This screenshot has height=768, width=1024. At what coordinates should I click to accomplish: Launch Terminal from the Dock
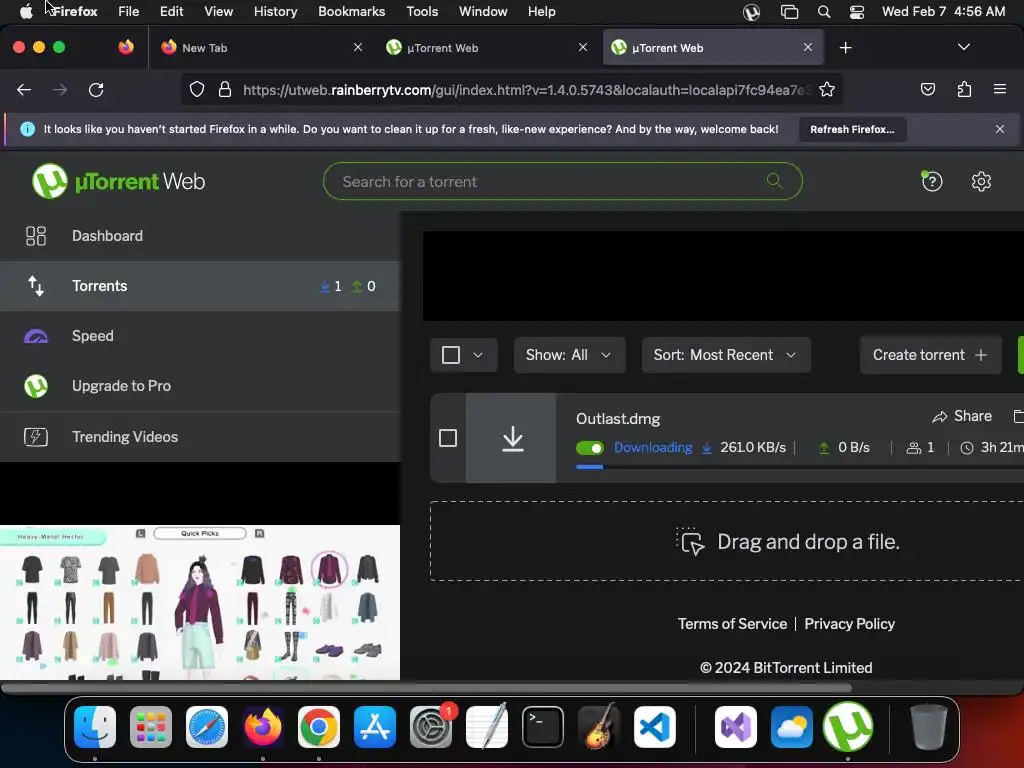click(x=543, y=727)
